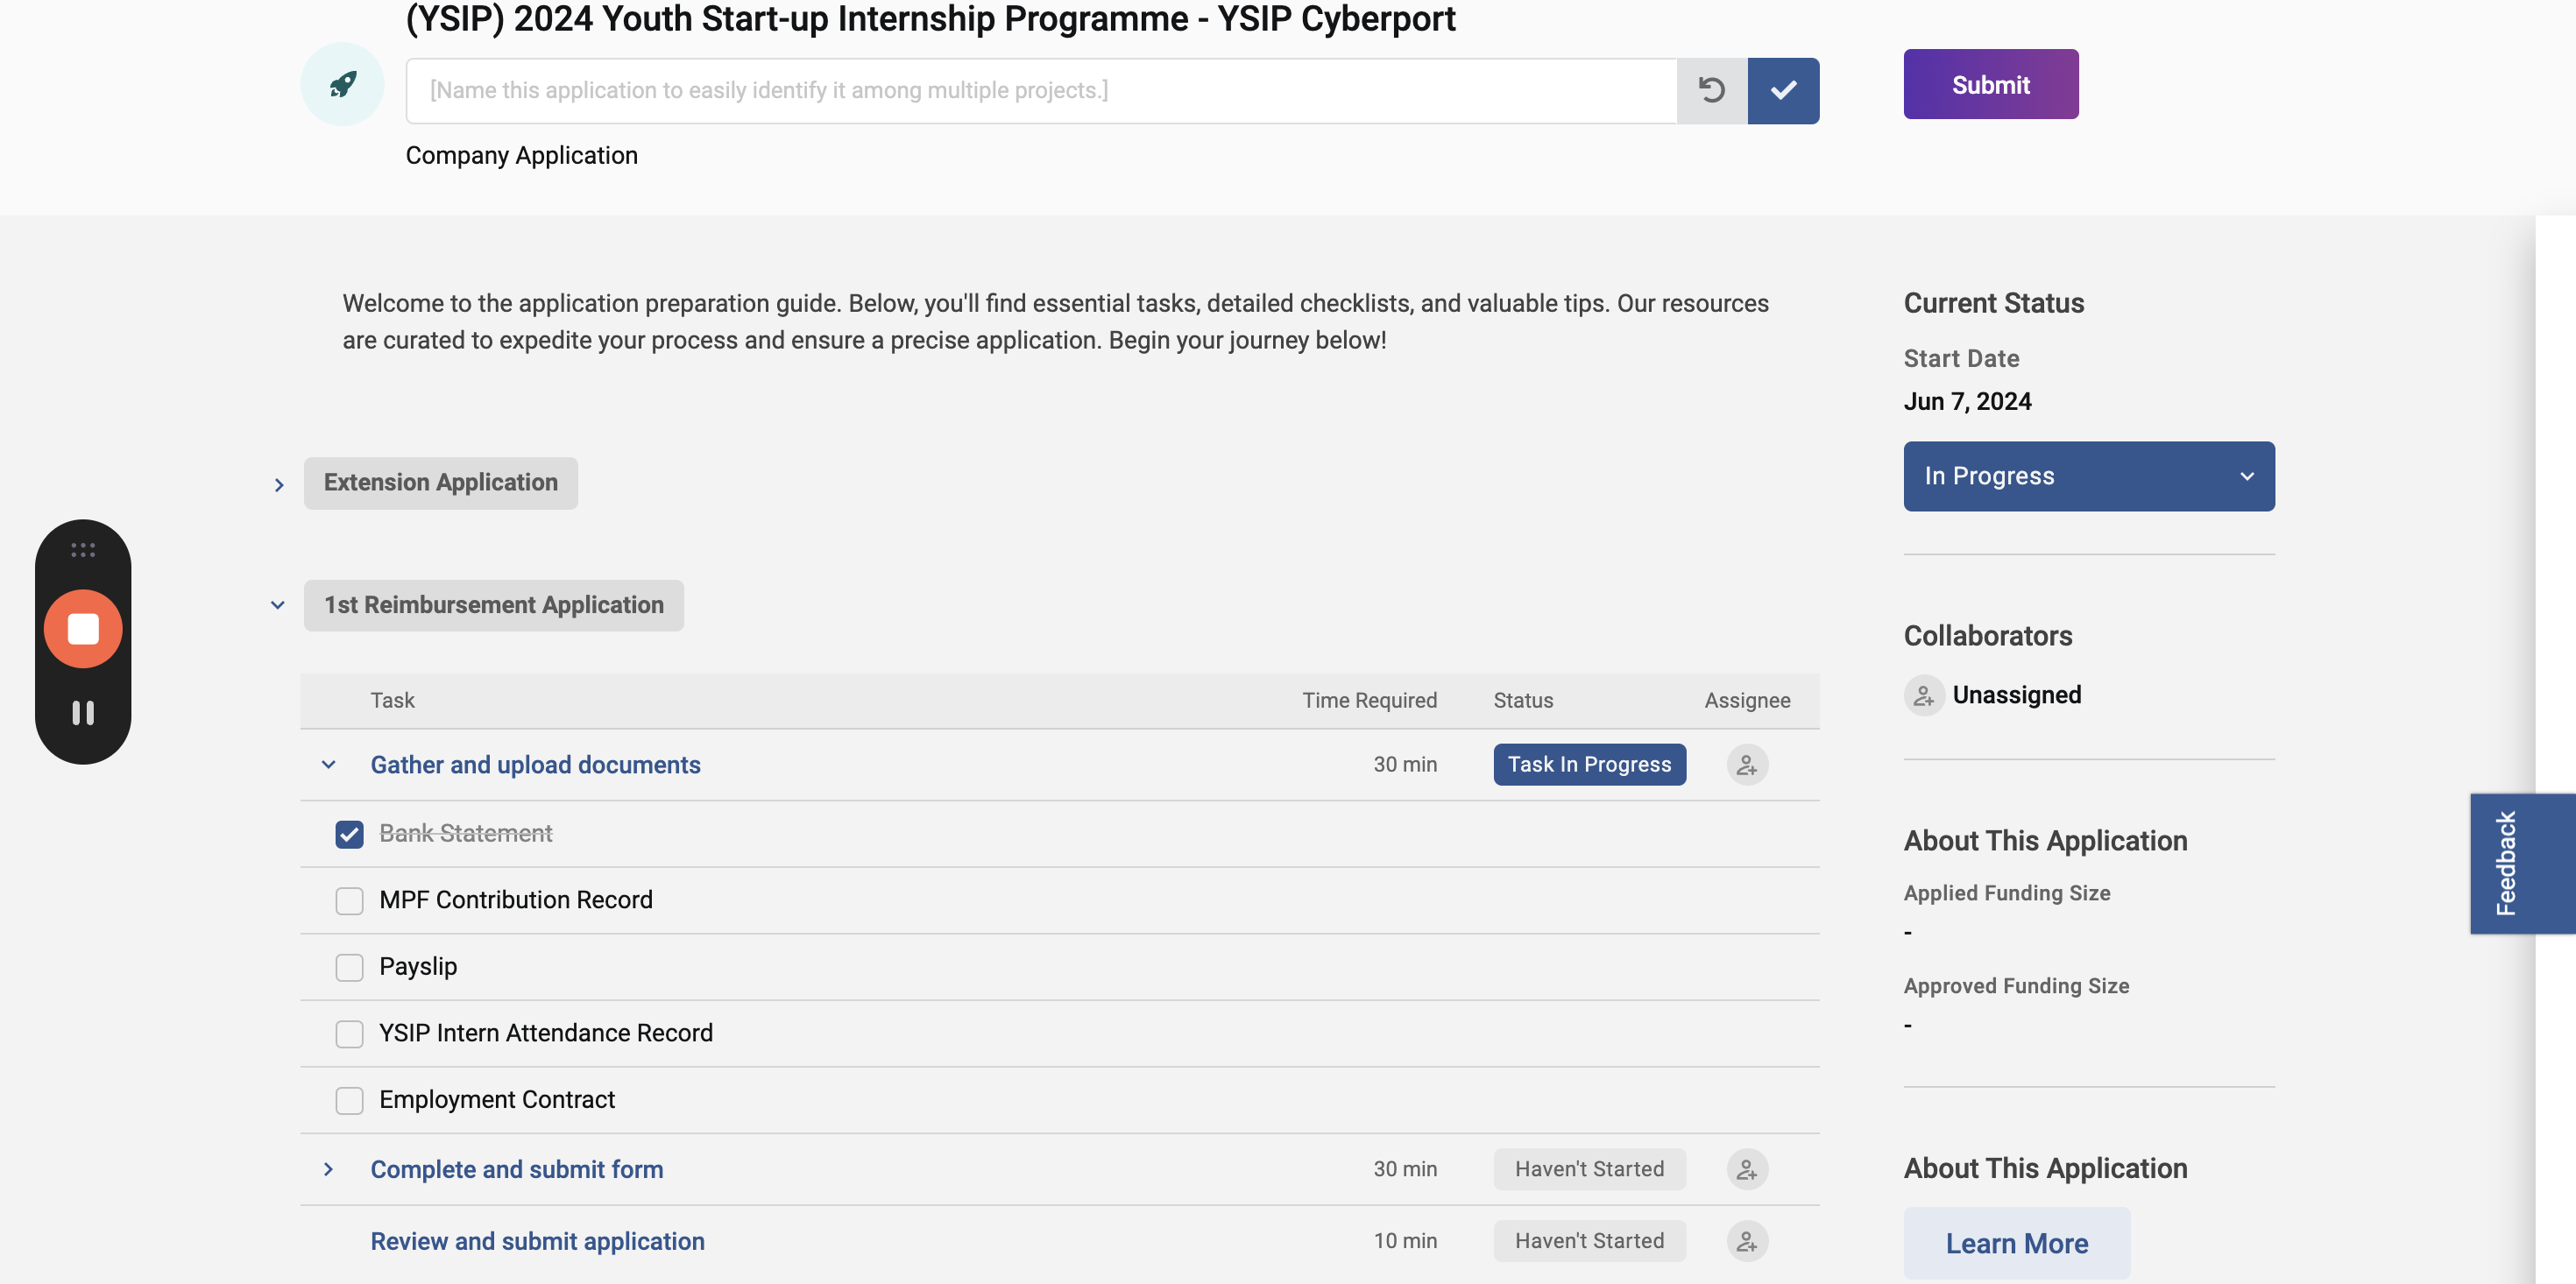This screenshot has height=1284, width=2576.
Task: Assign a person to Complete and submit form
Action: click(x=1747, y=1169)
